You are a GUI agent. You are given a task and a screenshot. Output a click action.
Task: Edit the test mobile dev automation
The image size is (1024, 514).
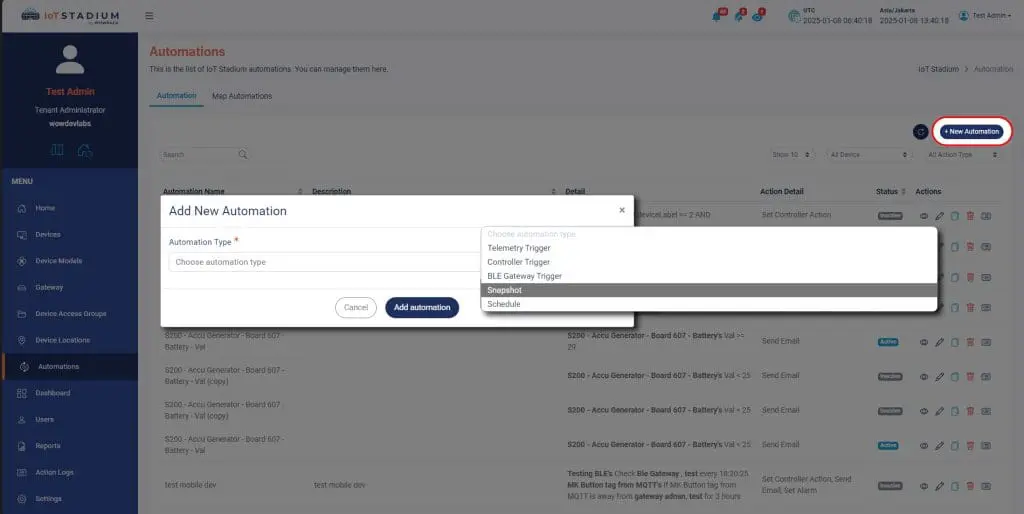(939, 485)
